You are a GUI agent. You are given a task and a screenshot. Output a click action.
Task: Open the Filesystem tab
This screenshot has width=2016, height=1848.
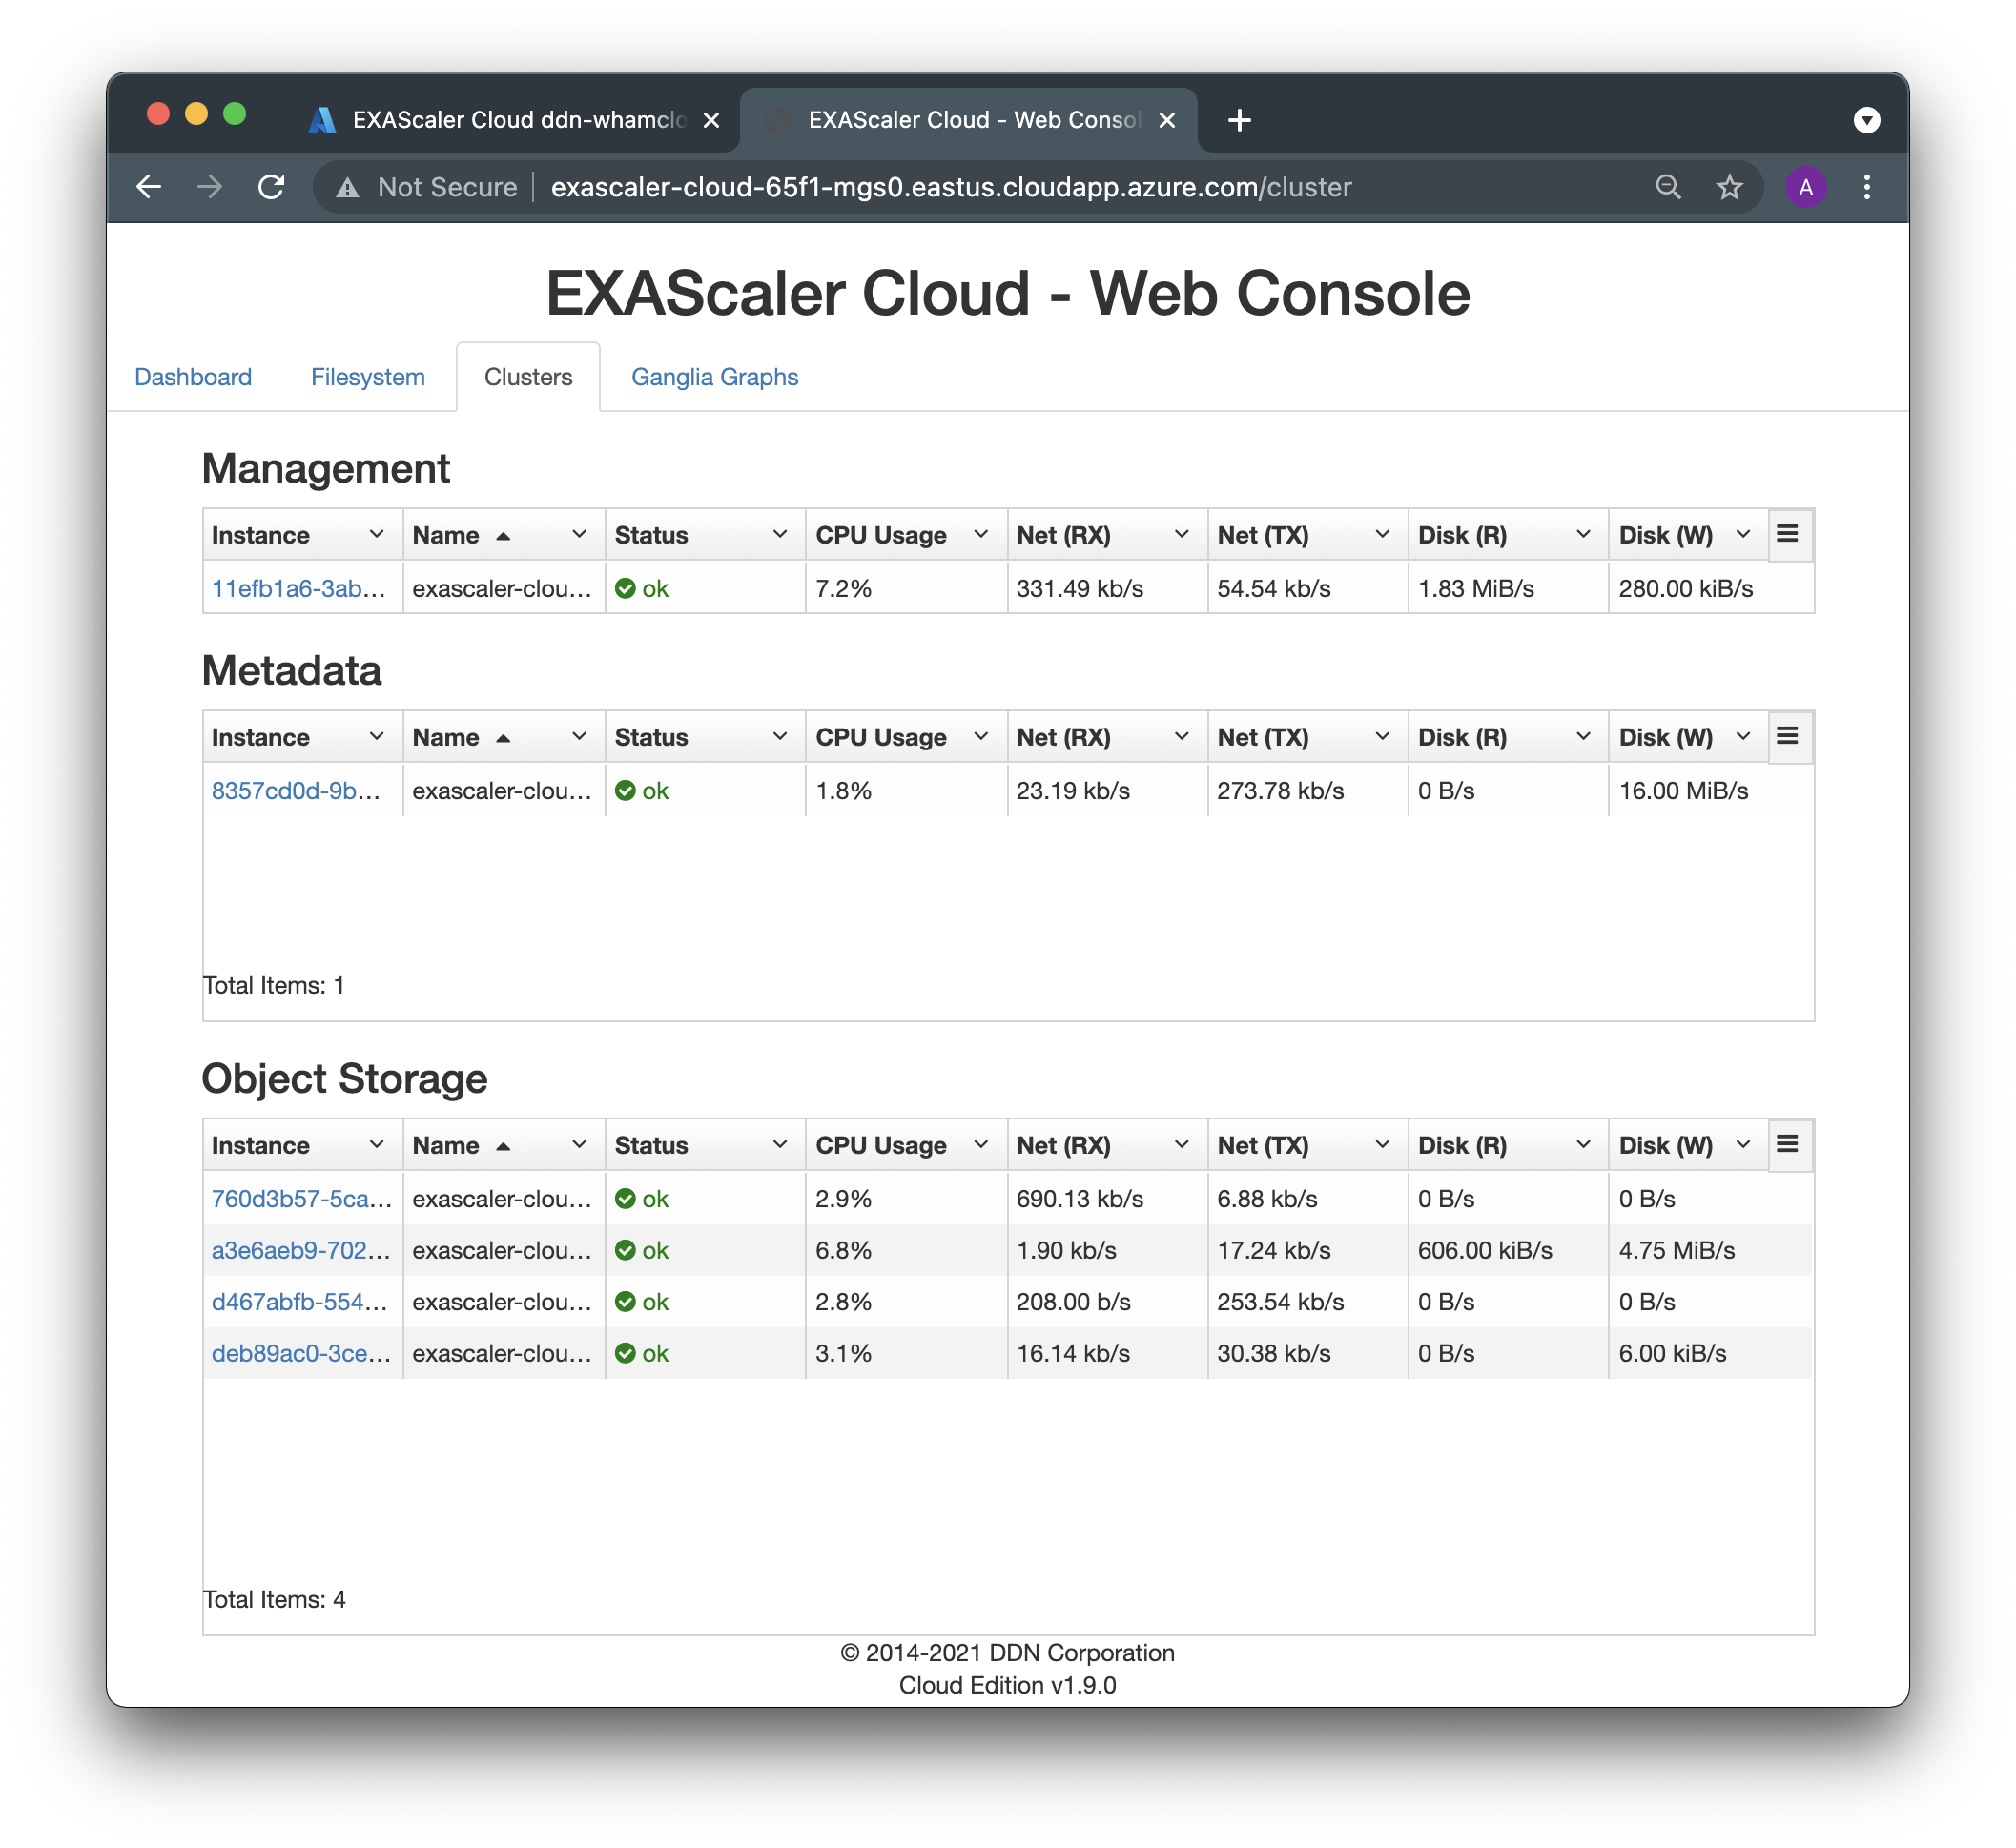pyautogui.click(x=368, y=377)
